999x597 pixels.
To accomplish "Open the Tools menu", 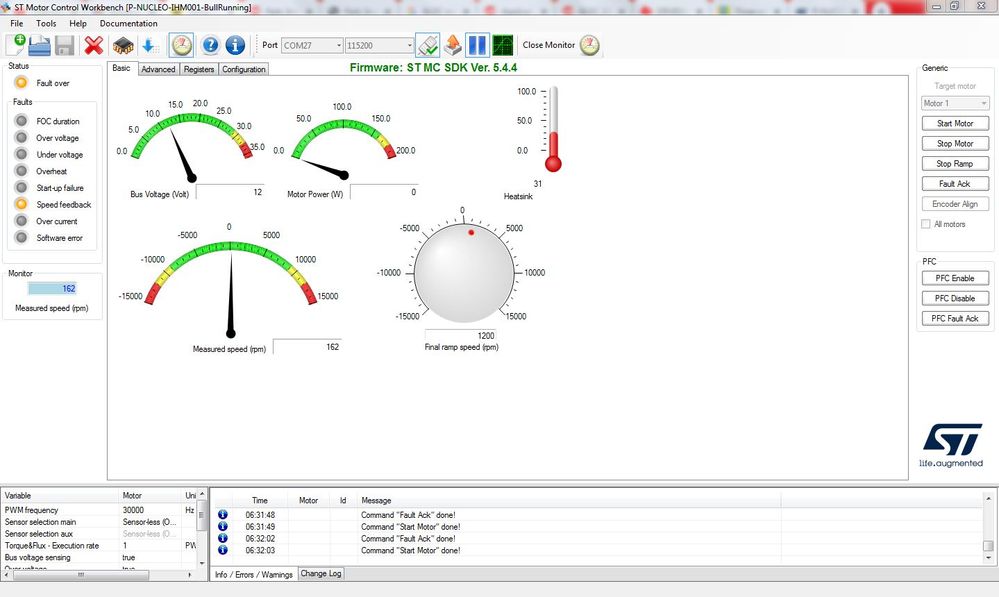I will tap(46, 23).
